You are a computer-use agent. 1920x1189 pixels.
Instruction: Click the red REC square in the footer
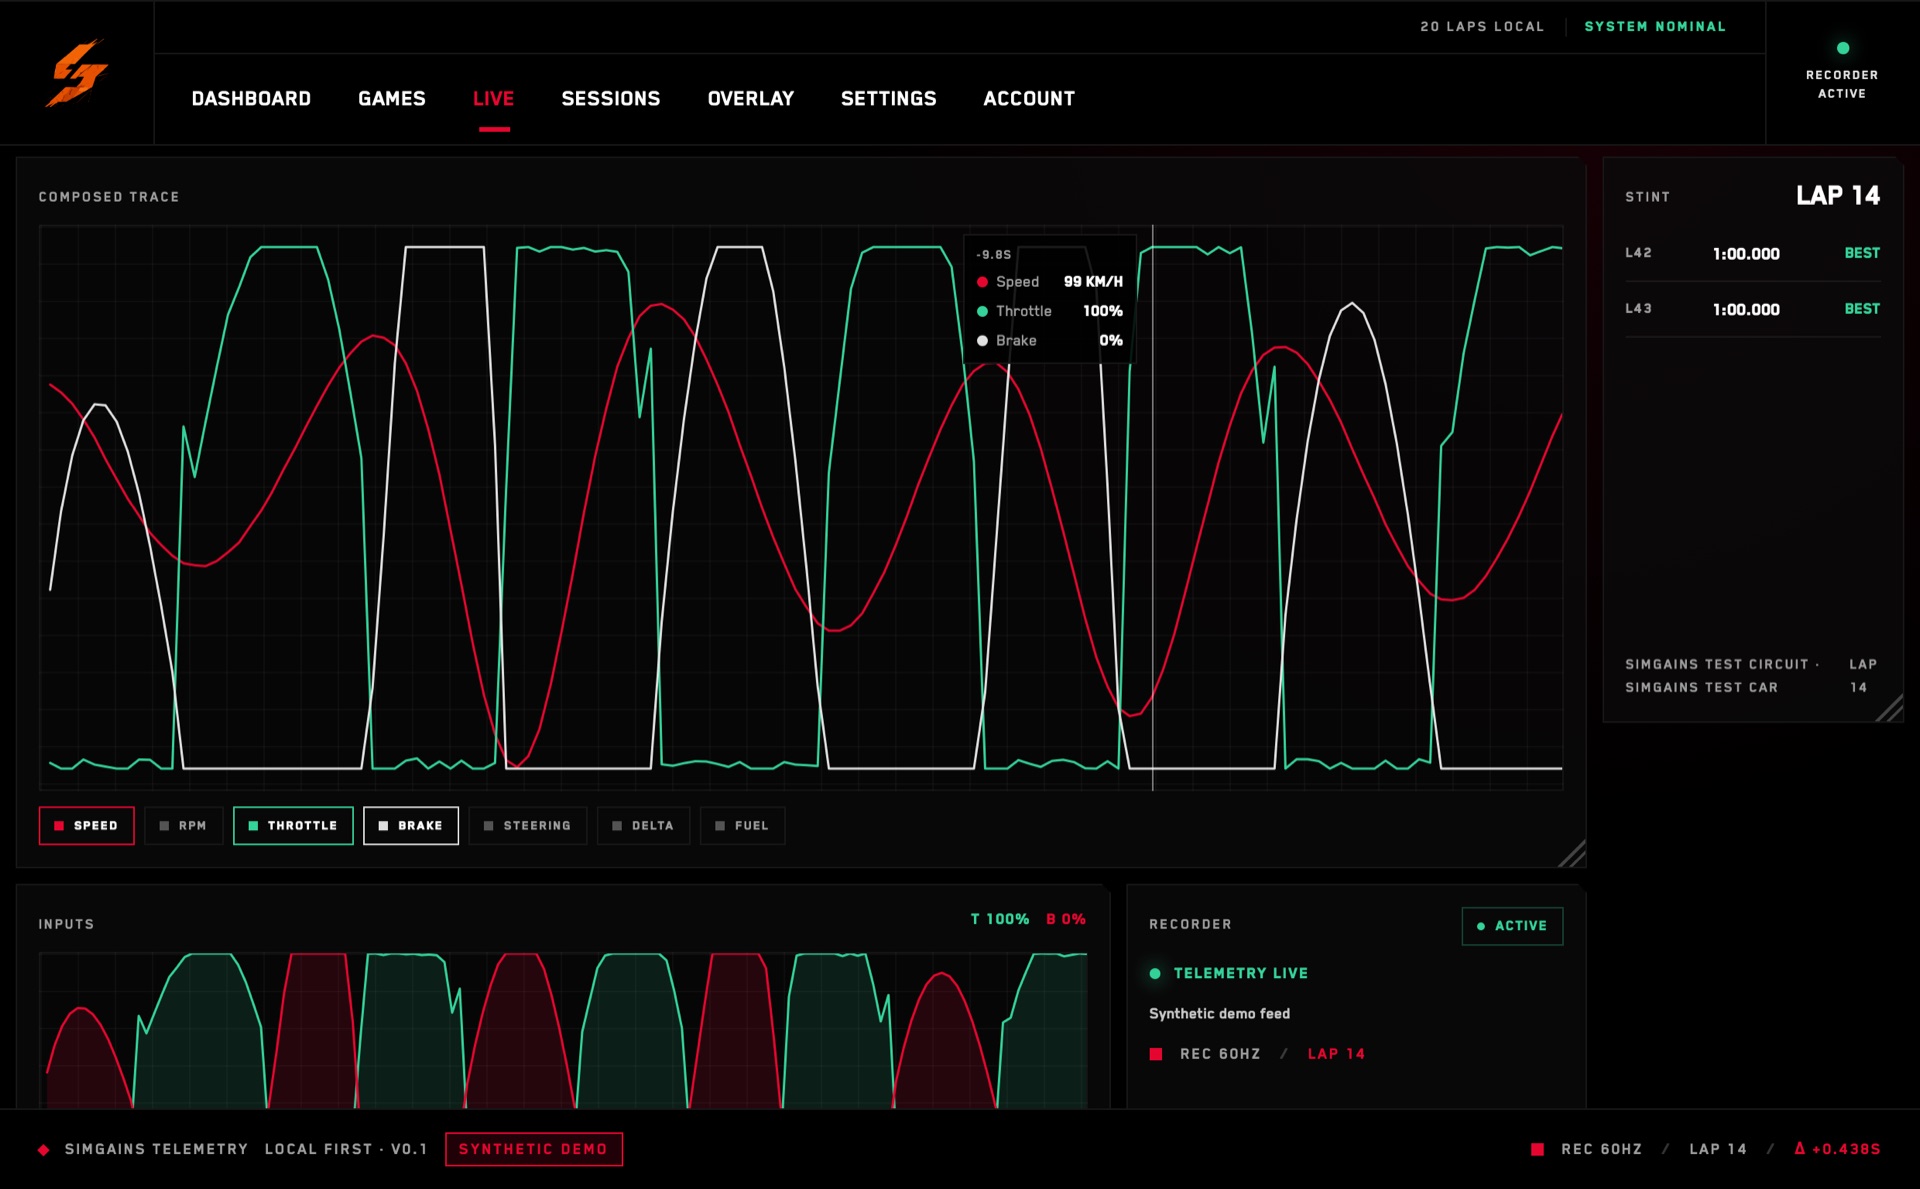point(1537,1149)
